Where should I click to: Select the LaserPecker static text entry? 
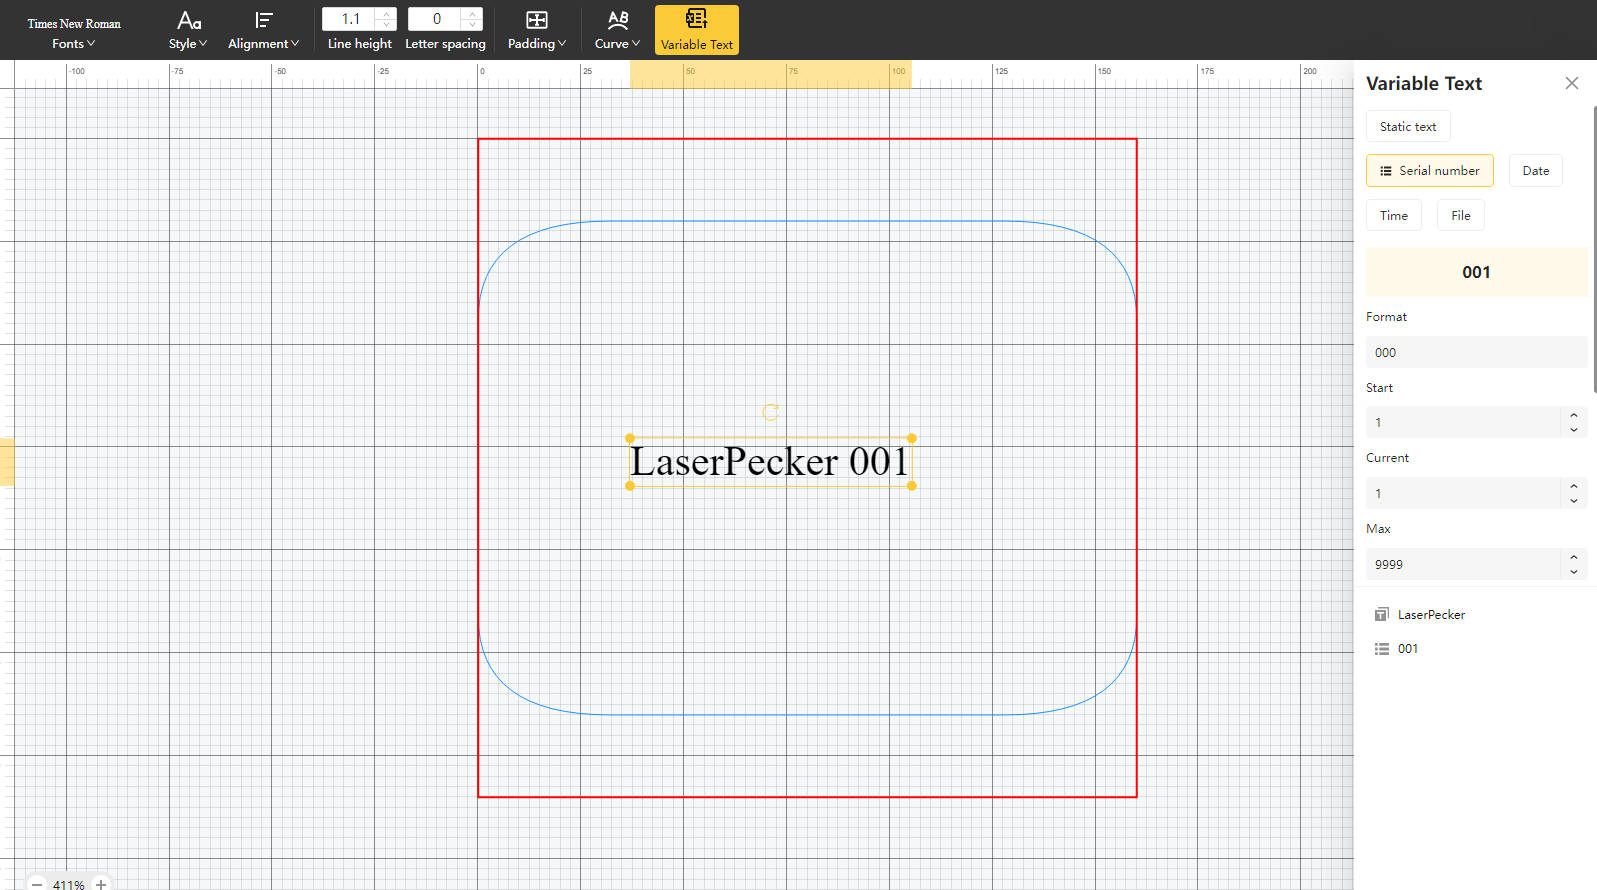pyautogui.click(x=1431, y=614)
